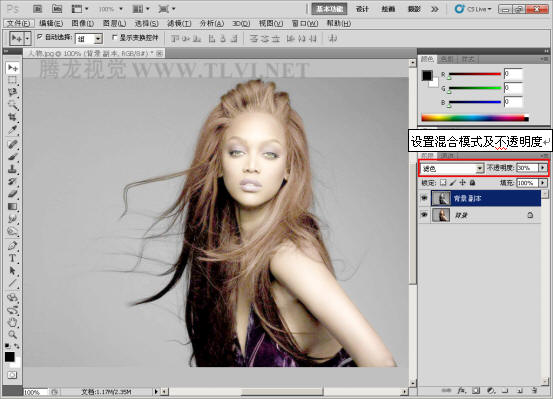Select the 3D Object Rotate tool

[13, 297]
